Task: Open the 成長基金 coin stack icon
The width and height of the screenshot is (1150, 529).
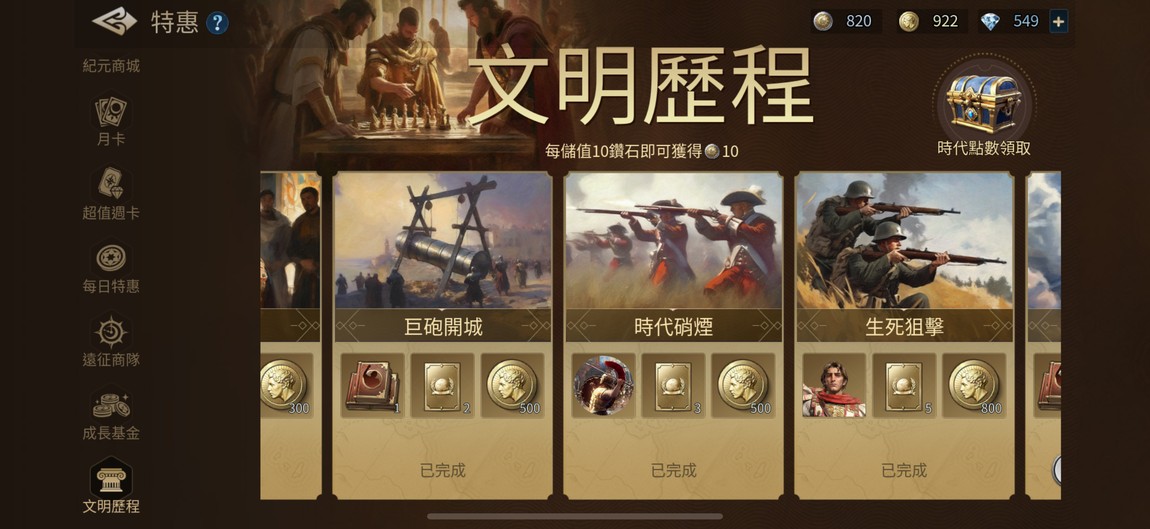Action: coord(111,404)
